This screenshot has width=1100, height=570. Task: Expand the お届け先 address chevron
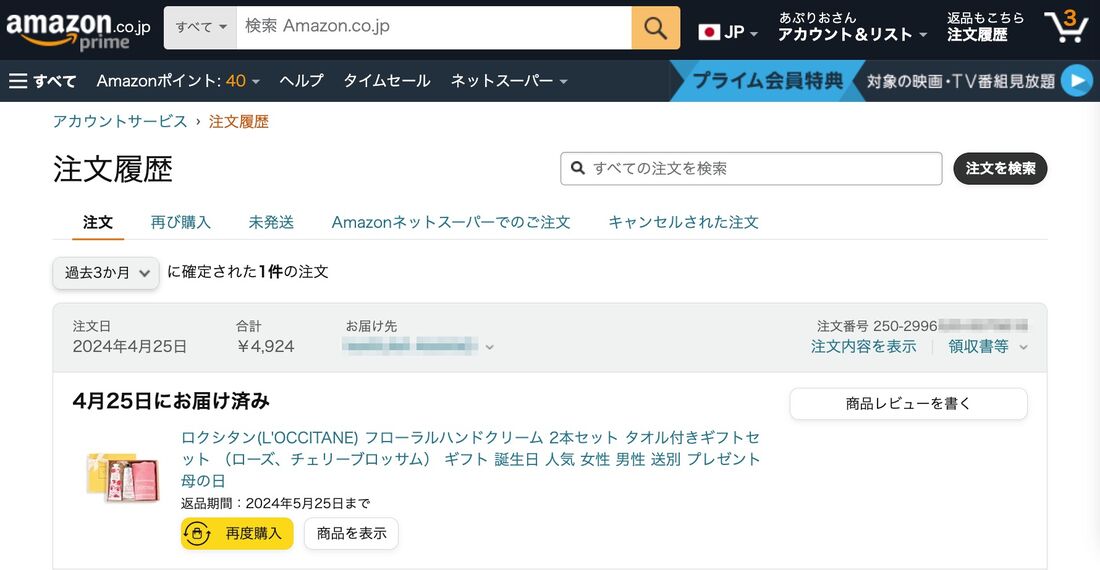(x=489, y=347)
